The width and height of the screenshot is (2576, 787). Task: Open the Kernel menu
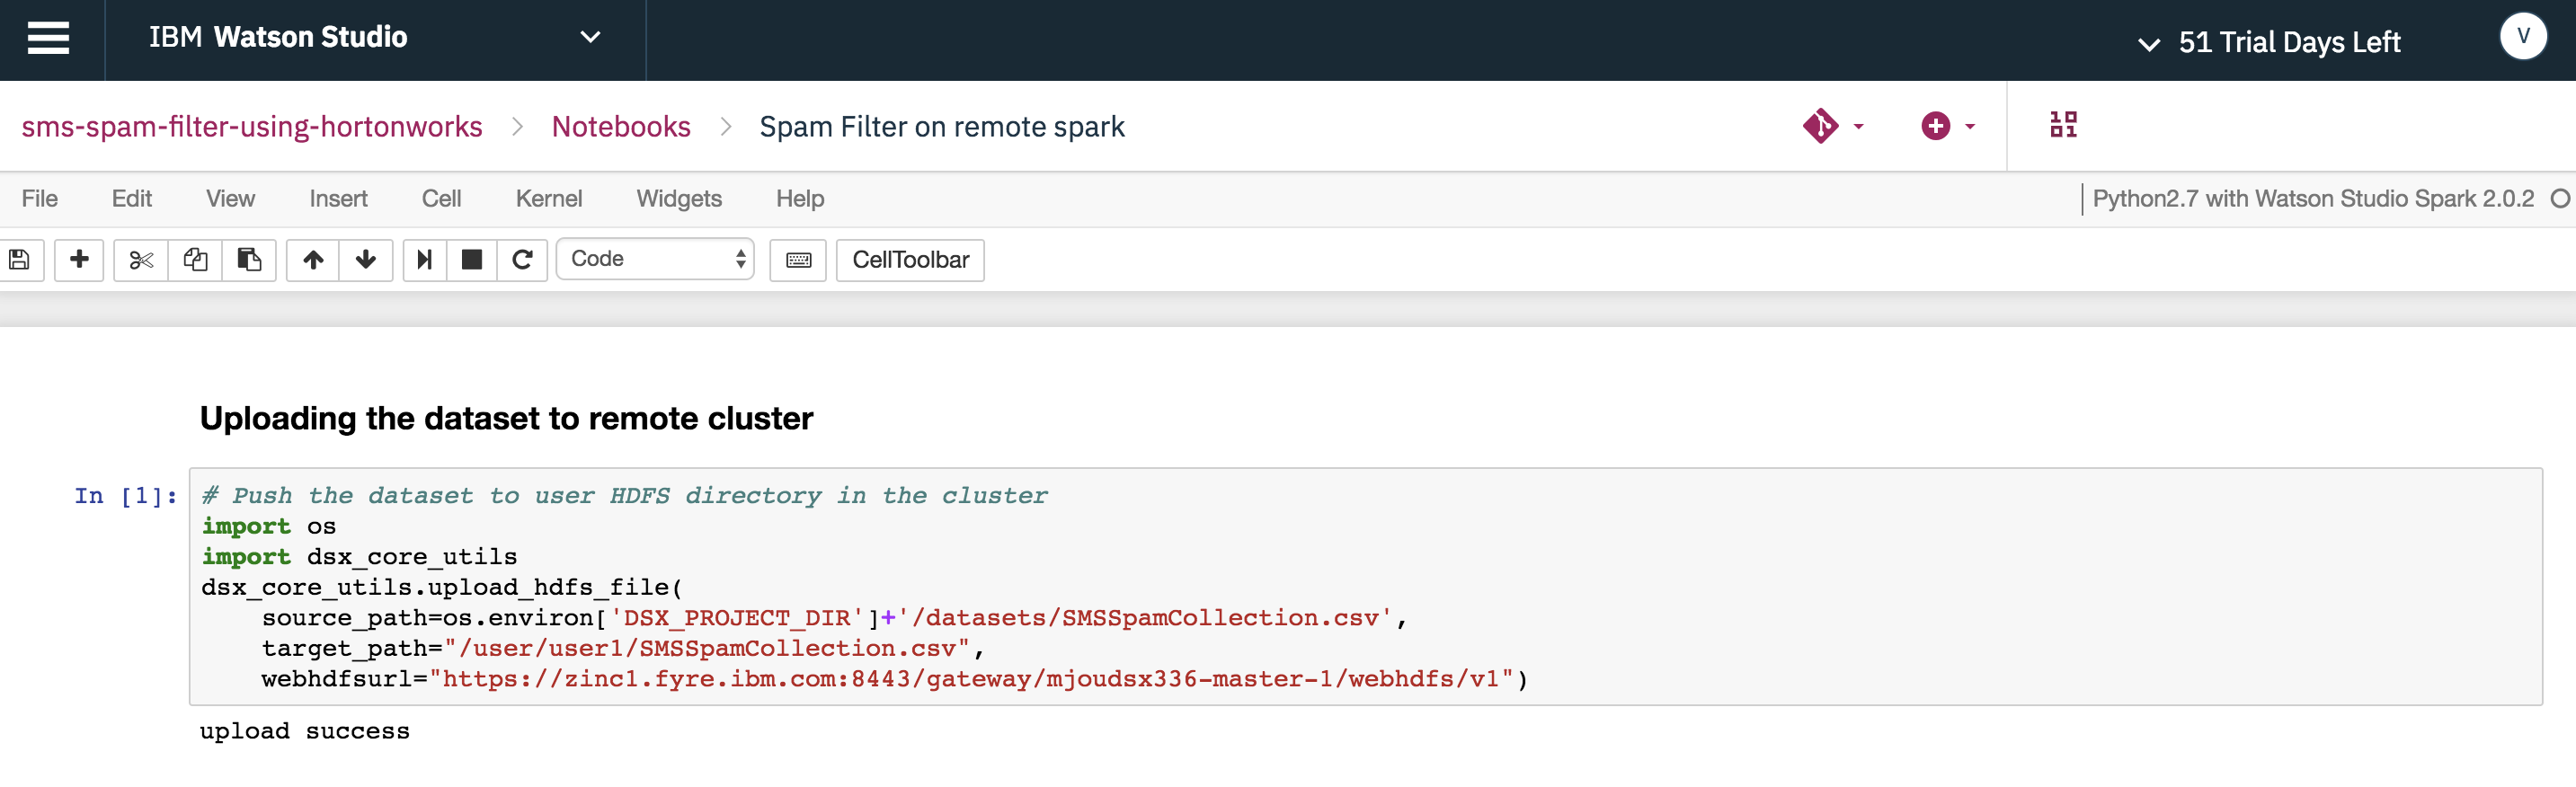click(549, 199)
